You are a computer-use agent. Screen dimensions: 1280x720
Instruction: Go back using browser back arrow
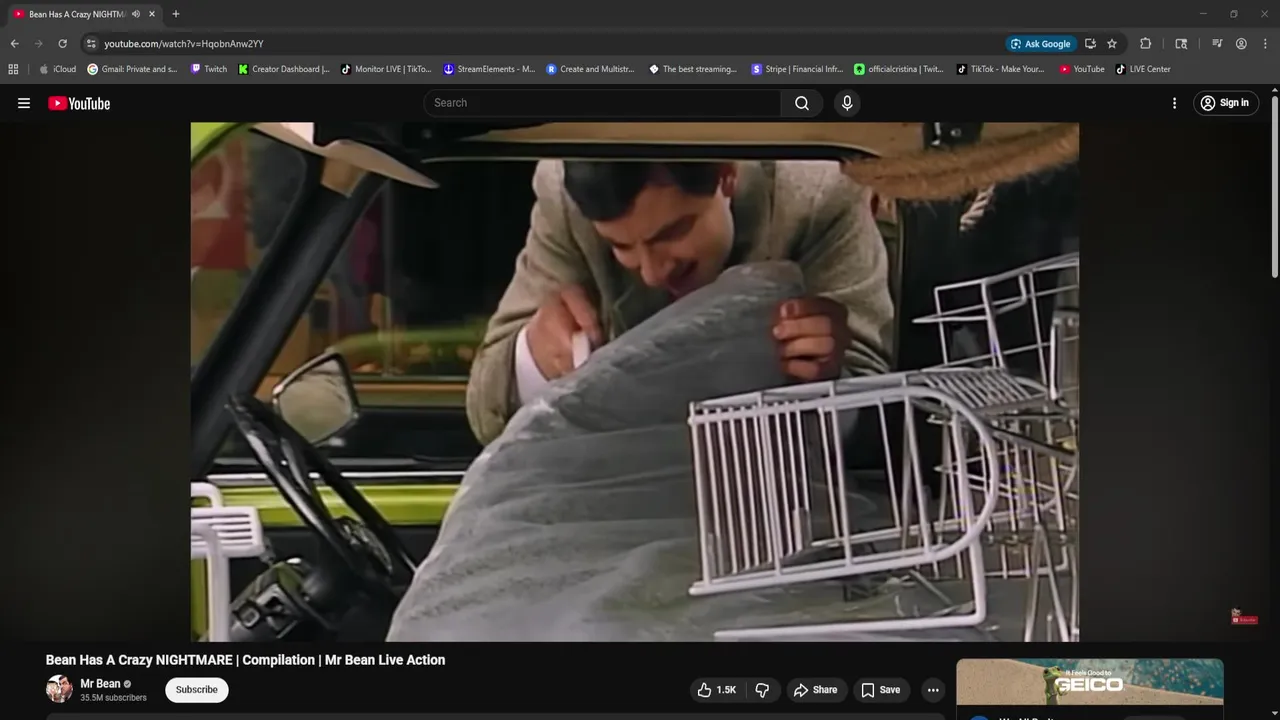14,44
